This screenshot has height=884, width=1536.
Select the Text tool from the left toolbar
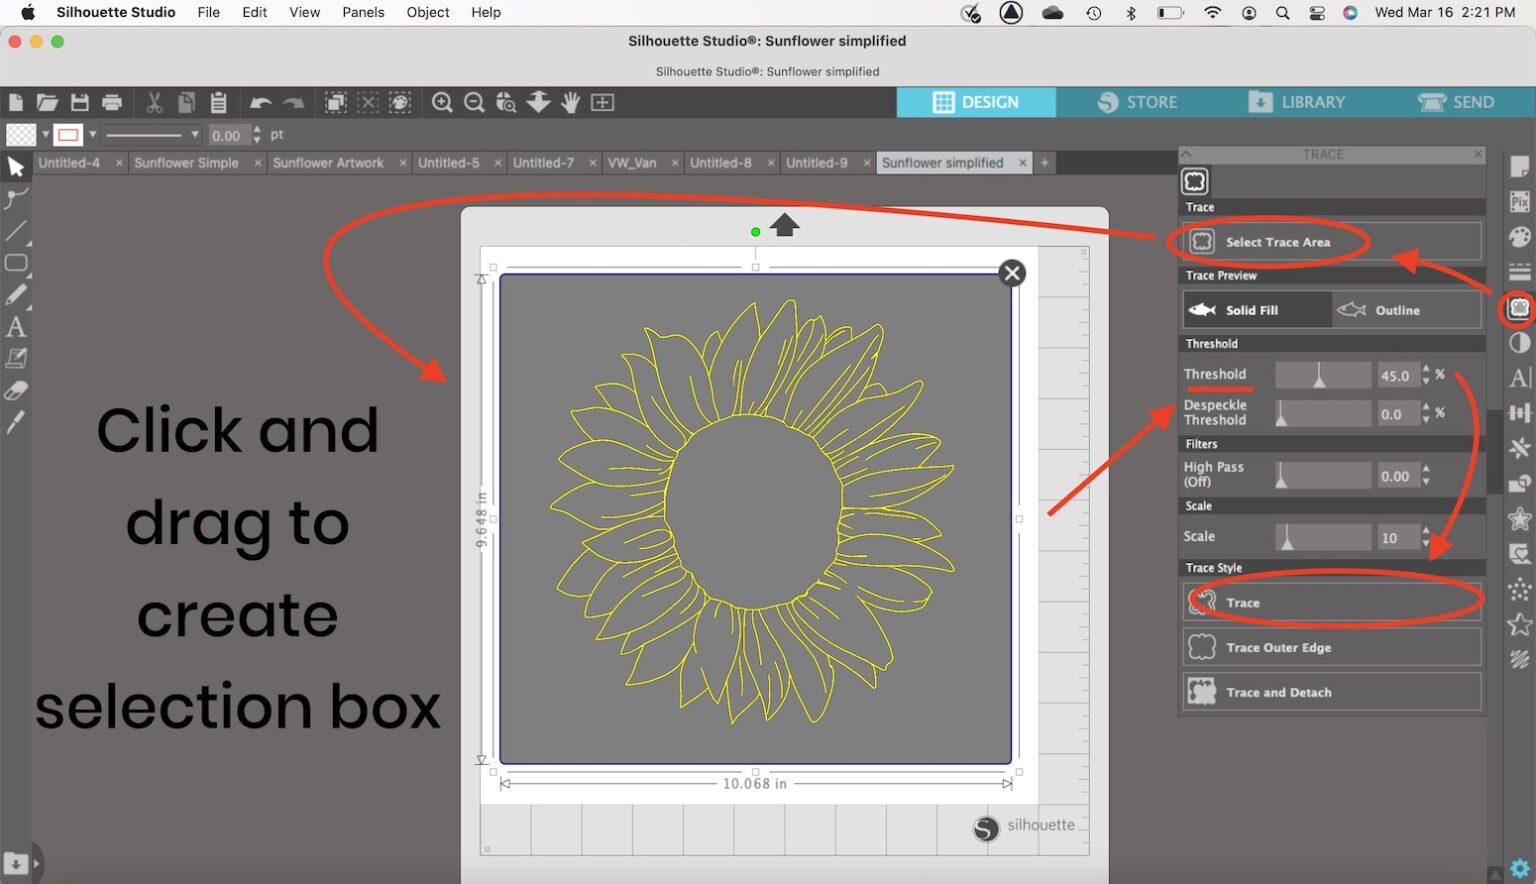tap(16, 327)
